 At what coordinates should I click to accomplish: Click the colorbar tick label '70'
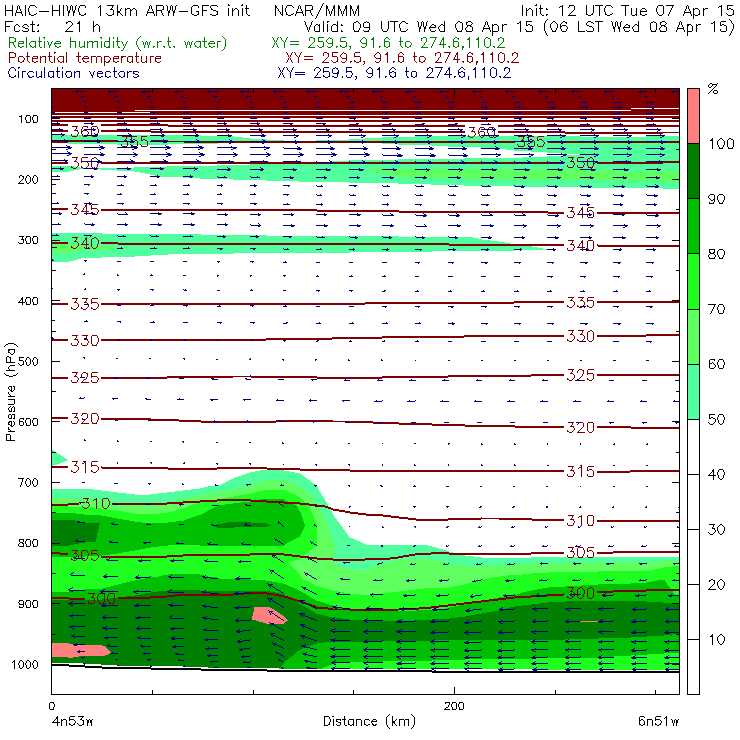[716, 309]
